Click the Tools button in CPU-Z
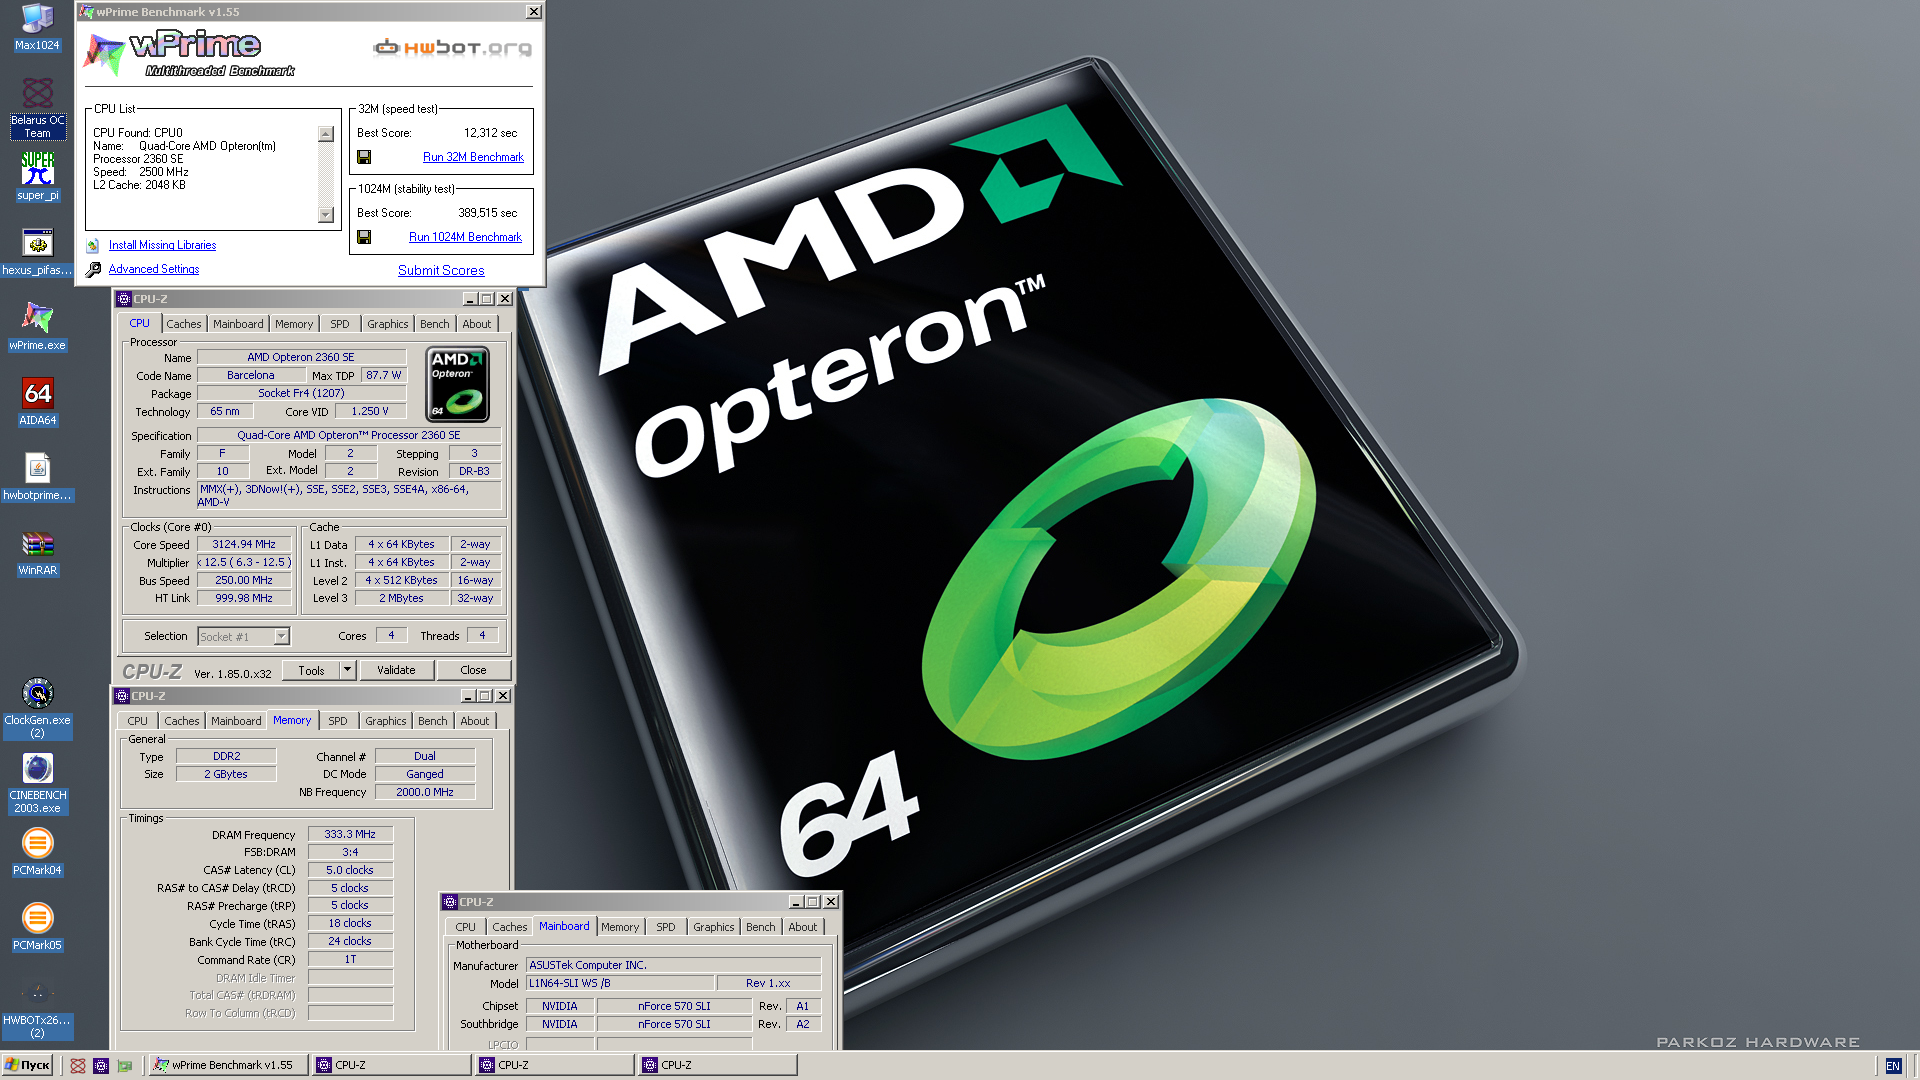 click(x=311, y=670)
